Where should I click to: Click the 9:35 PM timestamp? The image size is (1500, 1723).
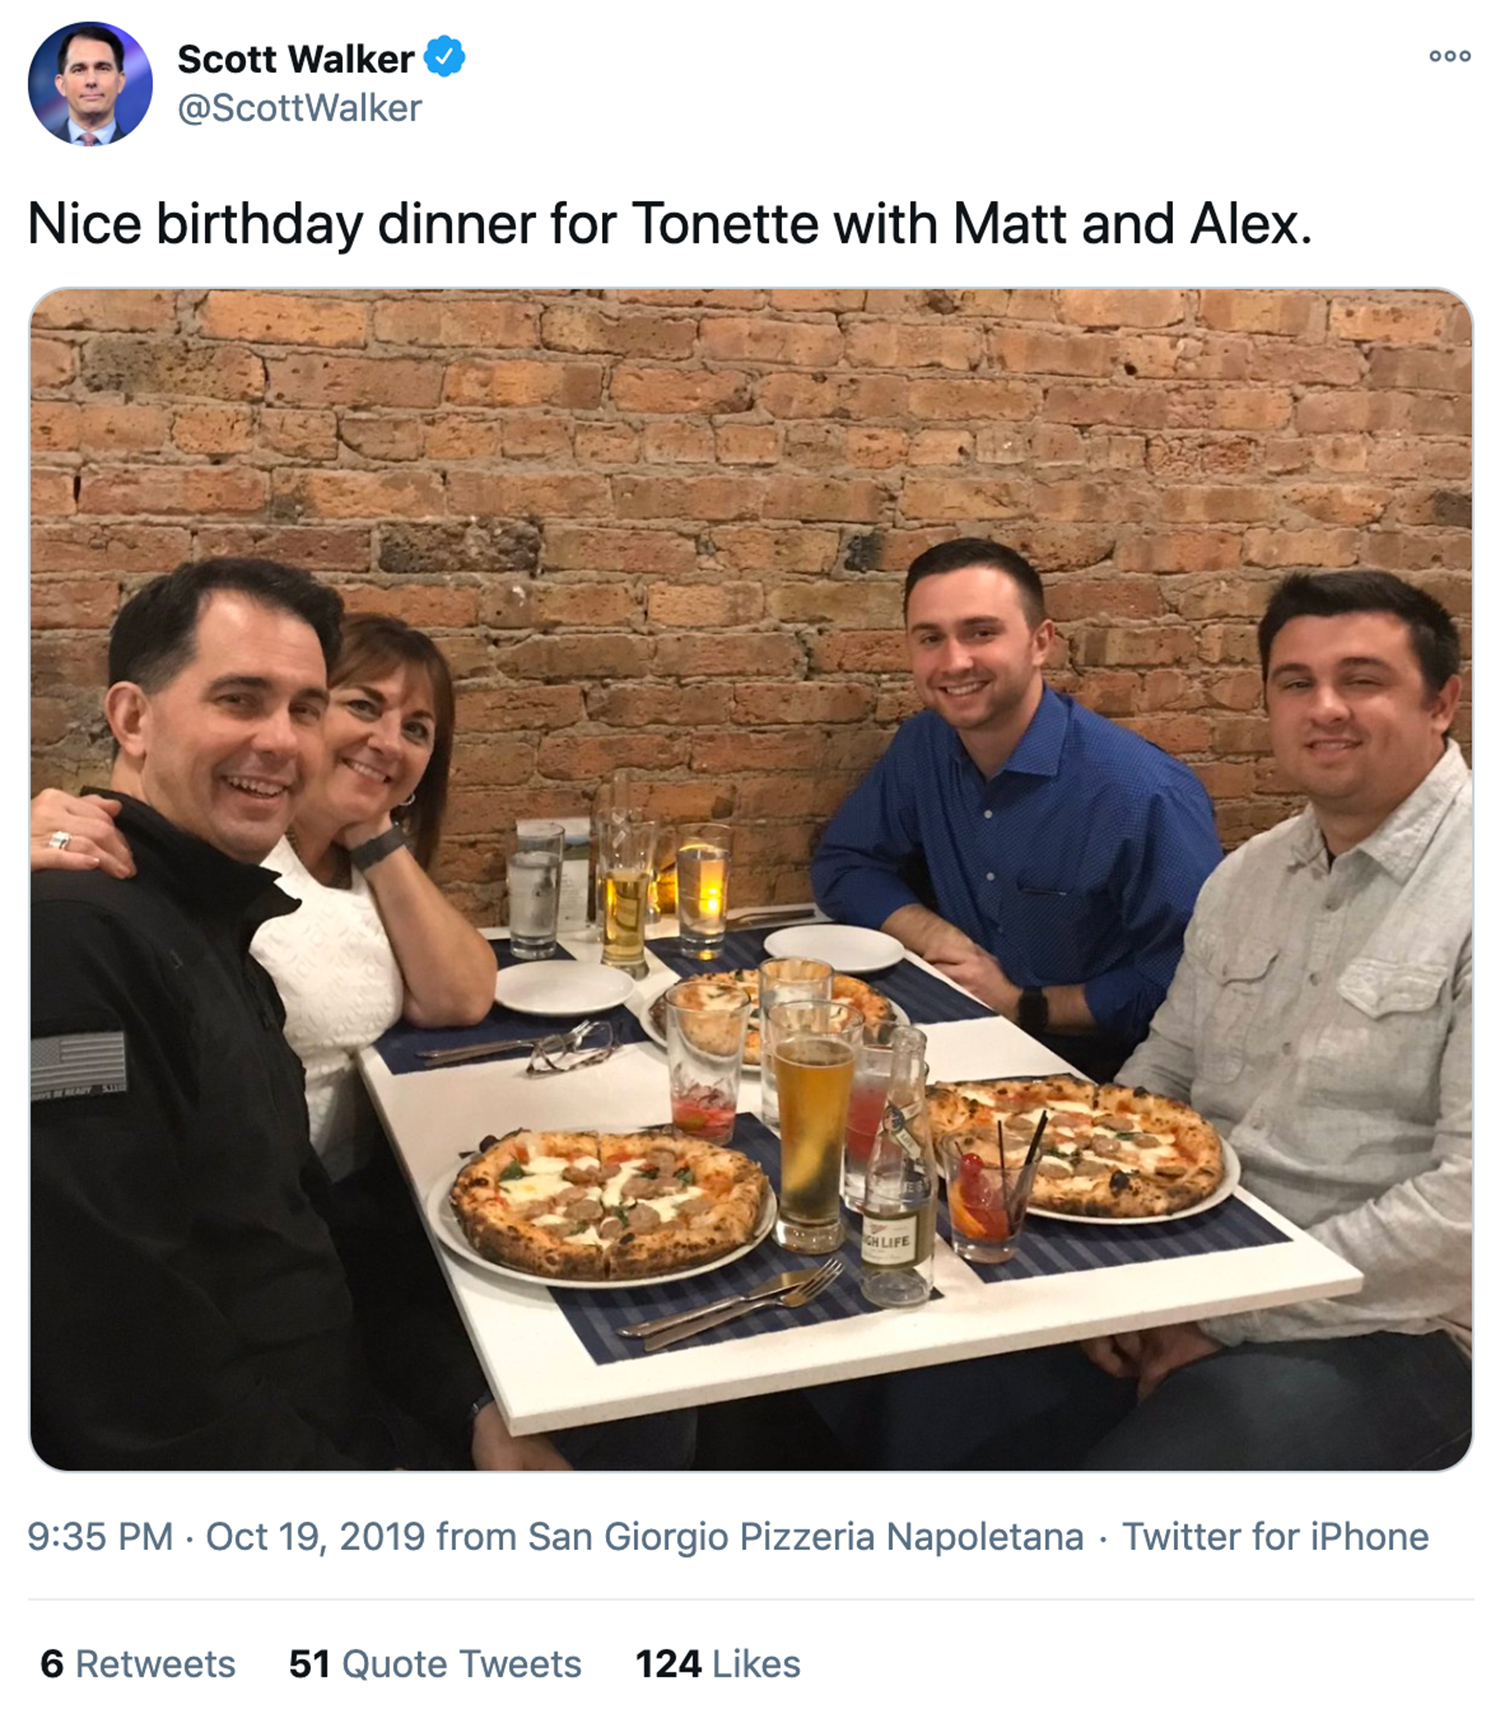coord(100,1537)
